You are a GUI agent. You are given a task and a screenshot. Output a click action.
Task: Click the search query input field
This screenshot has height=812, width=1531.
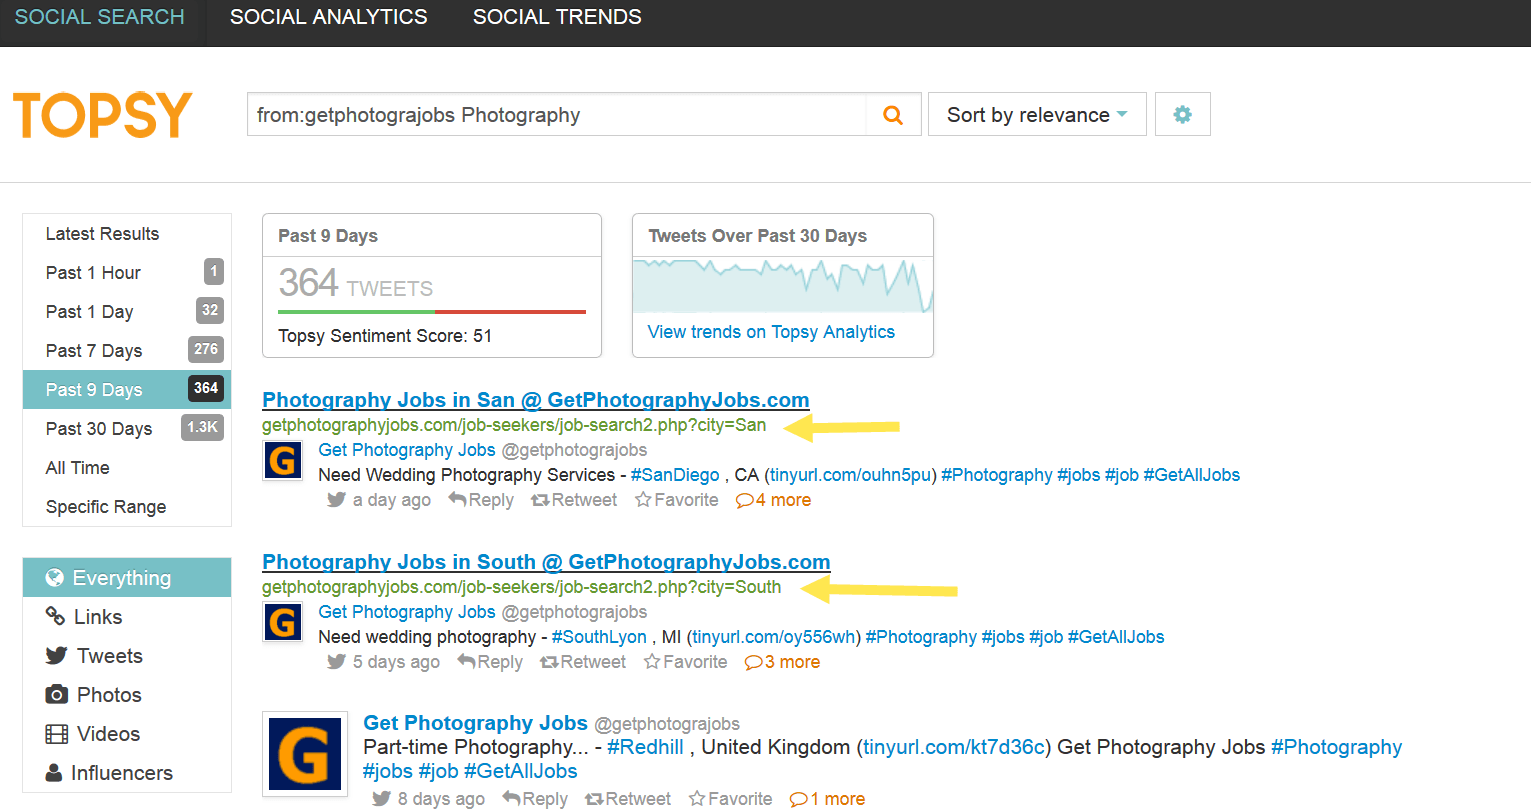point(555,115)
